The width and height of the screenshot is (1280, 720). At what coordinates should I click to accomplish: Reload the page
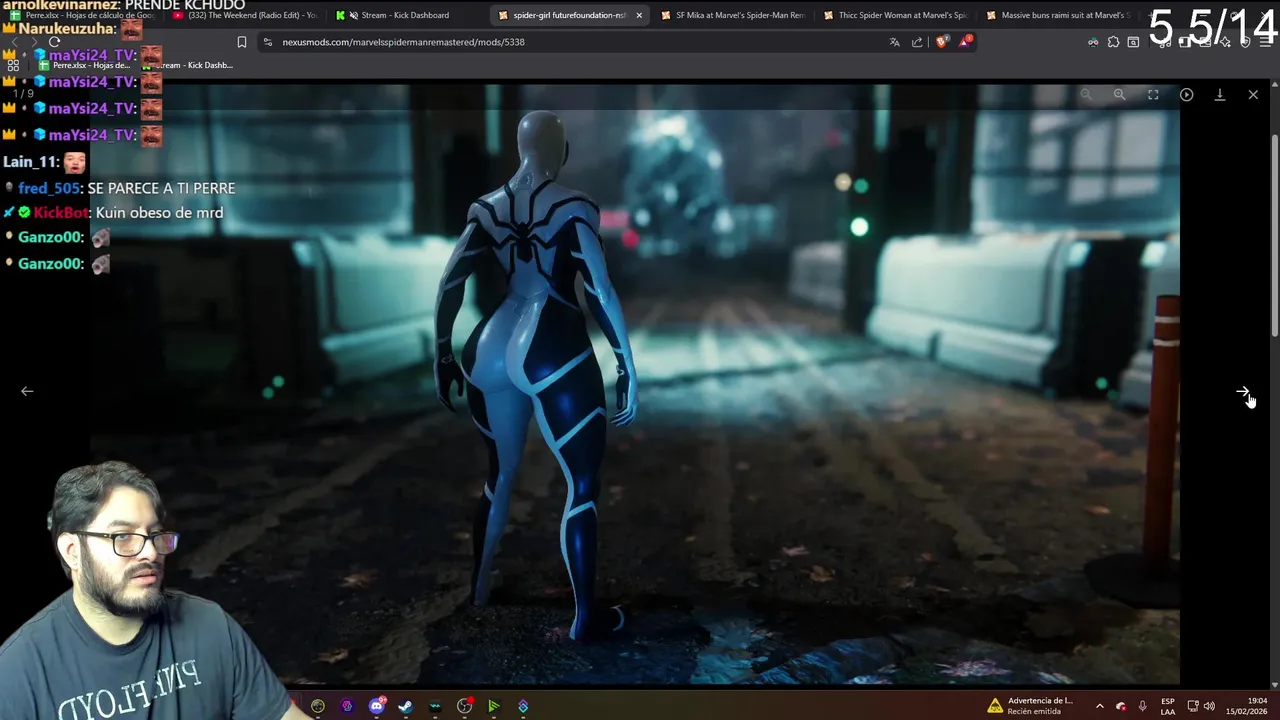coord(55,42)
